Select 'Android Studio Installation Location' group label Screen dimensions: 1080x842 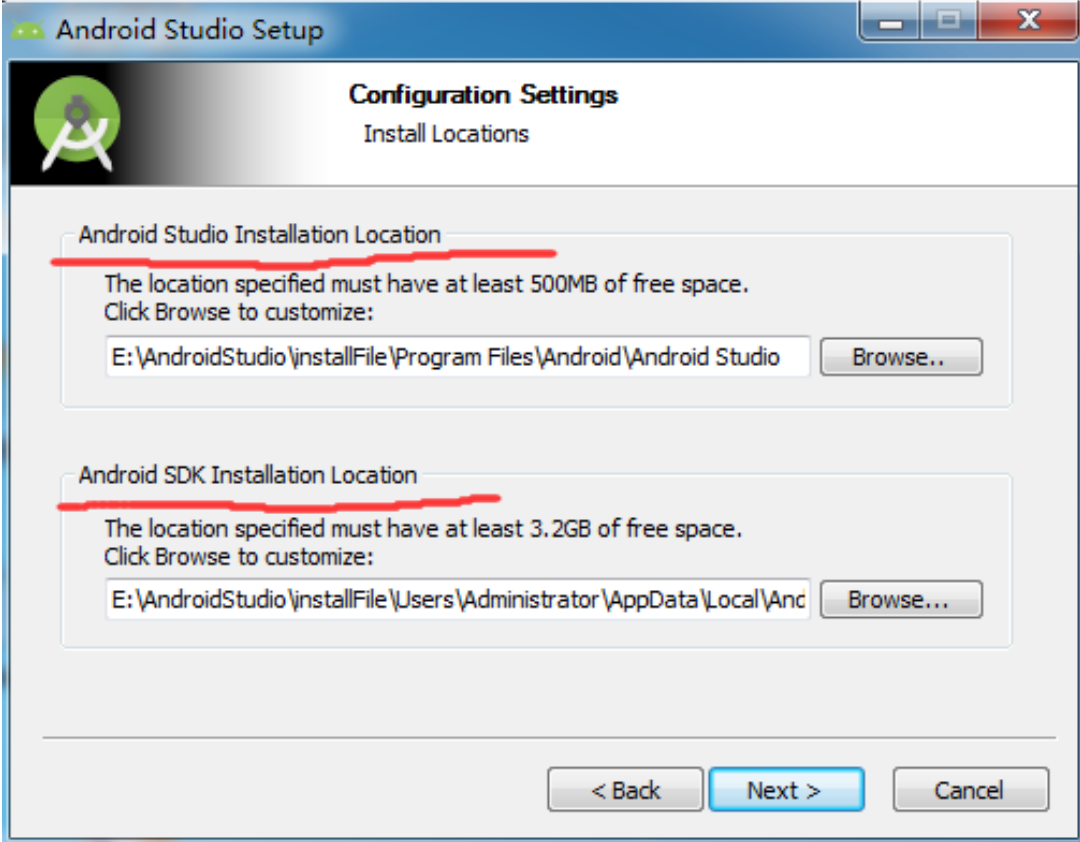pos(260,235)
